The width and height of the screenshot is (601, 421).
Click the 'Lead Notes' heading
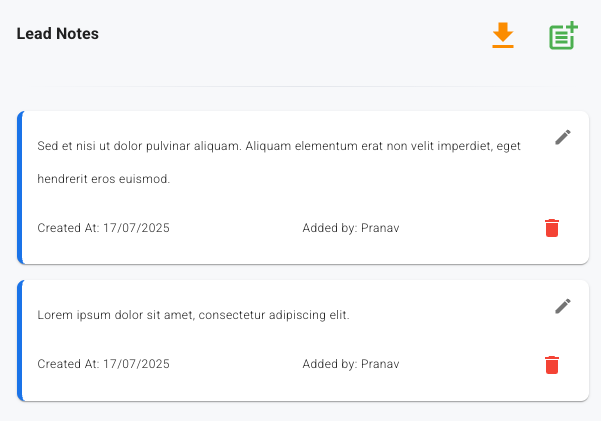58,34
